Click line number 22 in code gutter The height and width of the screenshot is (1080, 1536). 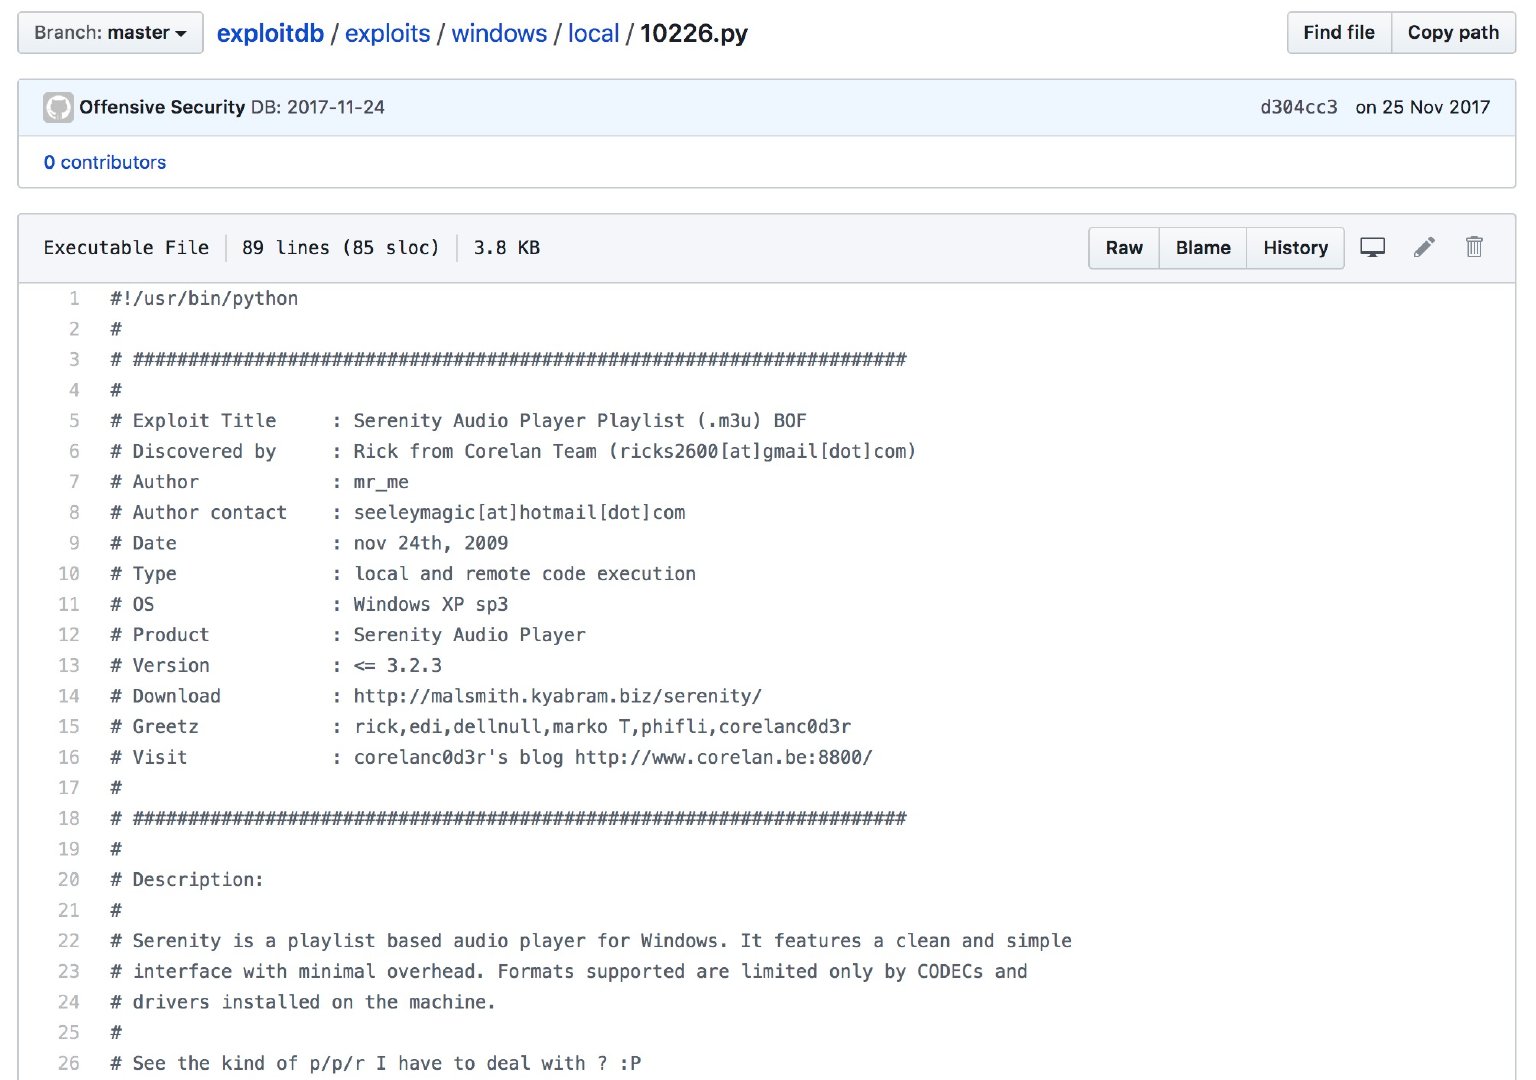[69, 941]
